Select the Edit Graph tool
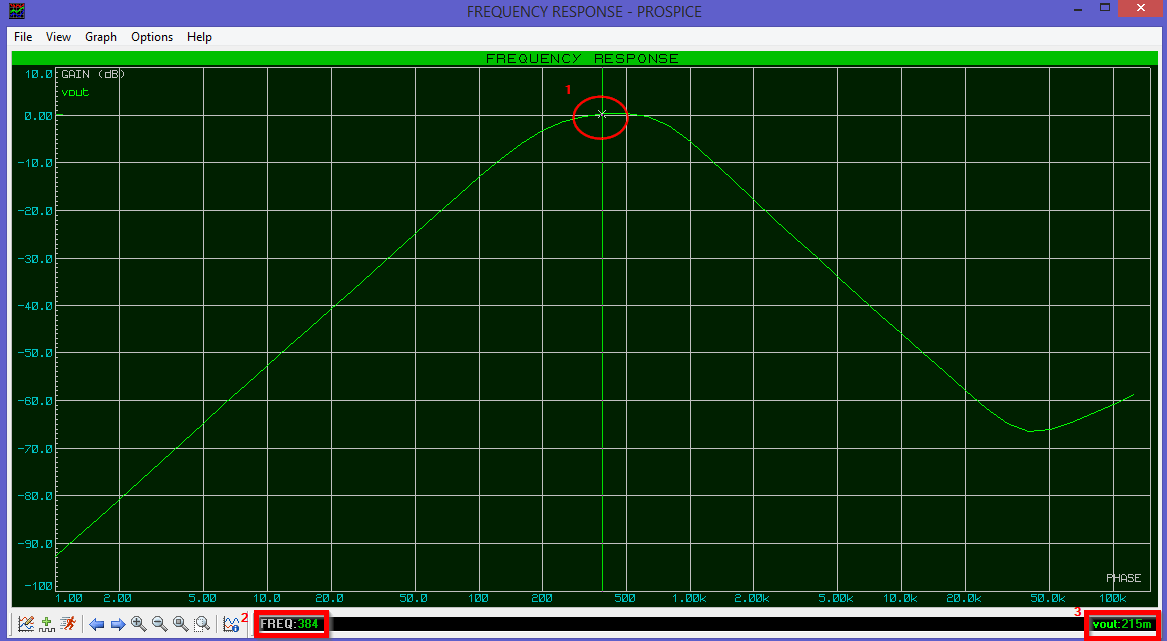 click(x=25, y=624)
